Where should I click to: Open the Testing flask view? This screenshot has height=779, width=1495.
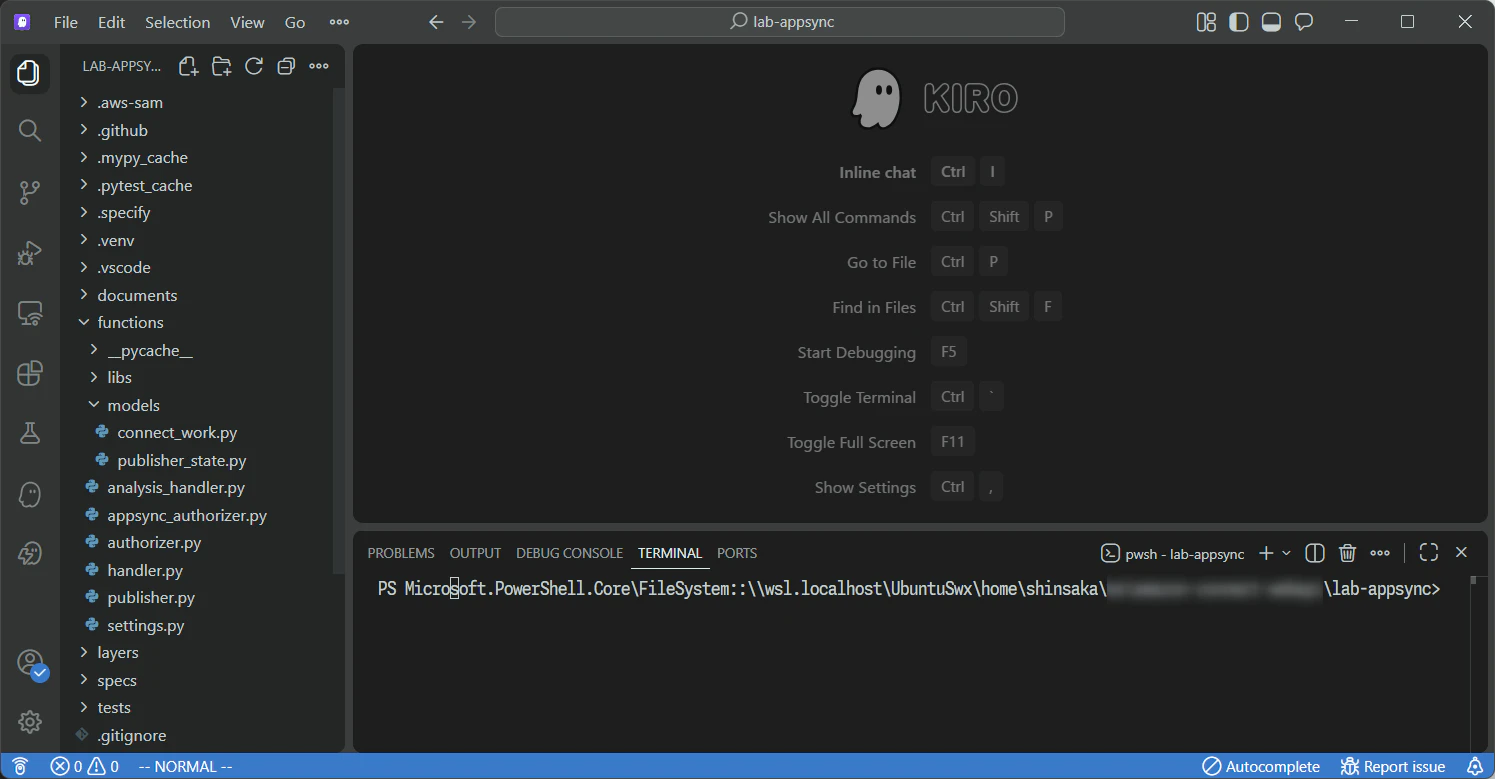click(29, 433)
